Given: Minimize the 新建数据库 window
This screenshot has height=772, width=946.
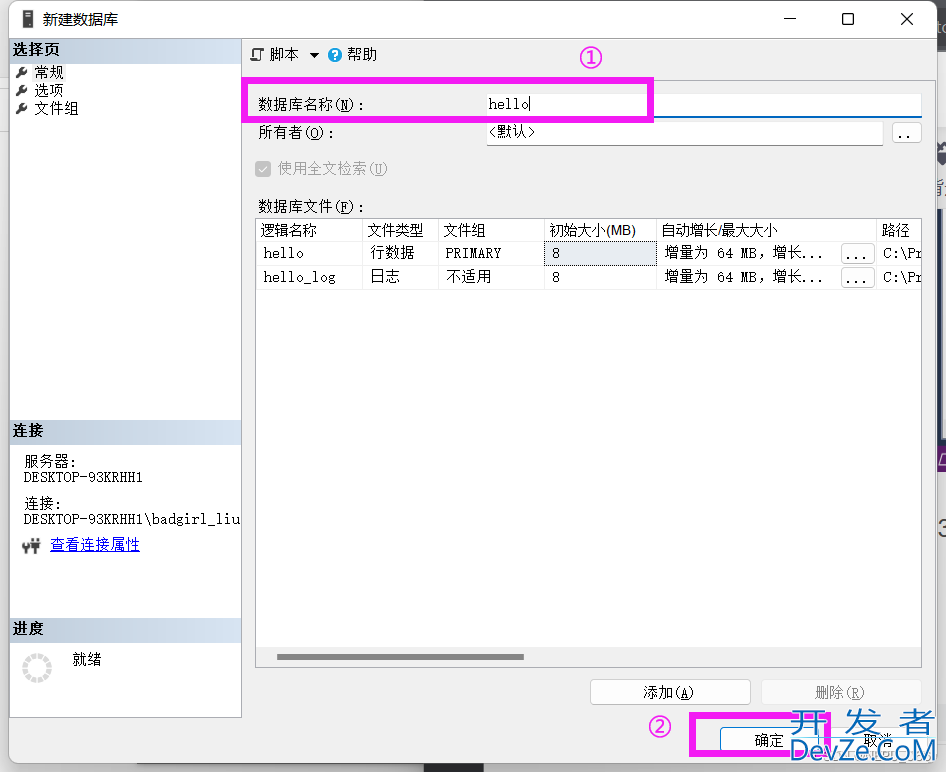Looking at the screenshot, I should 790,19.
